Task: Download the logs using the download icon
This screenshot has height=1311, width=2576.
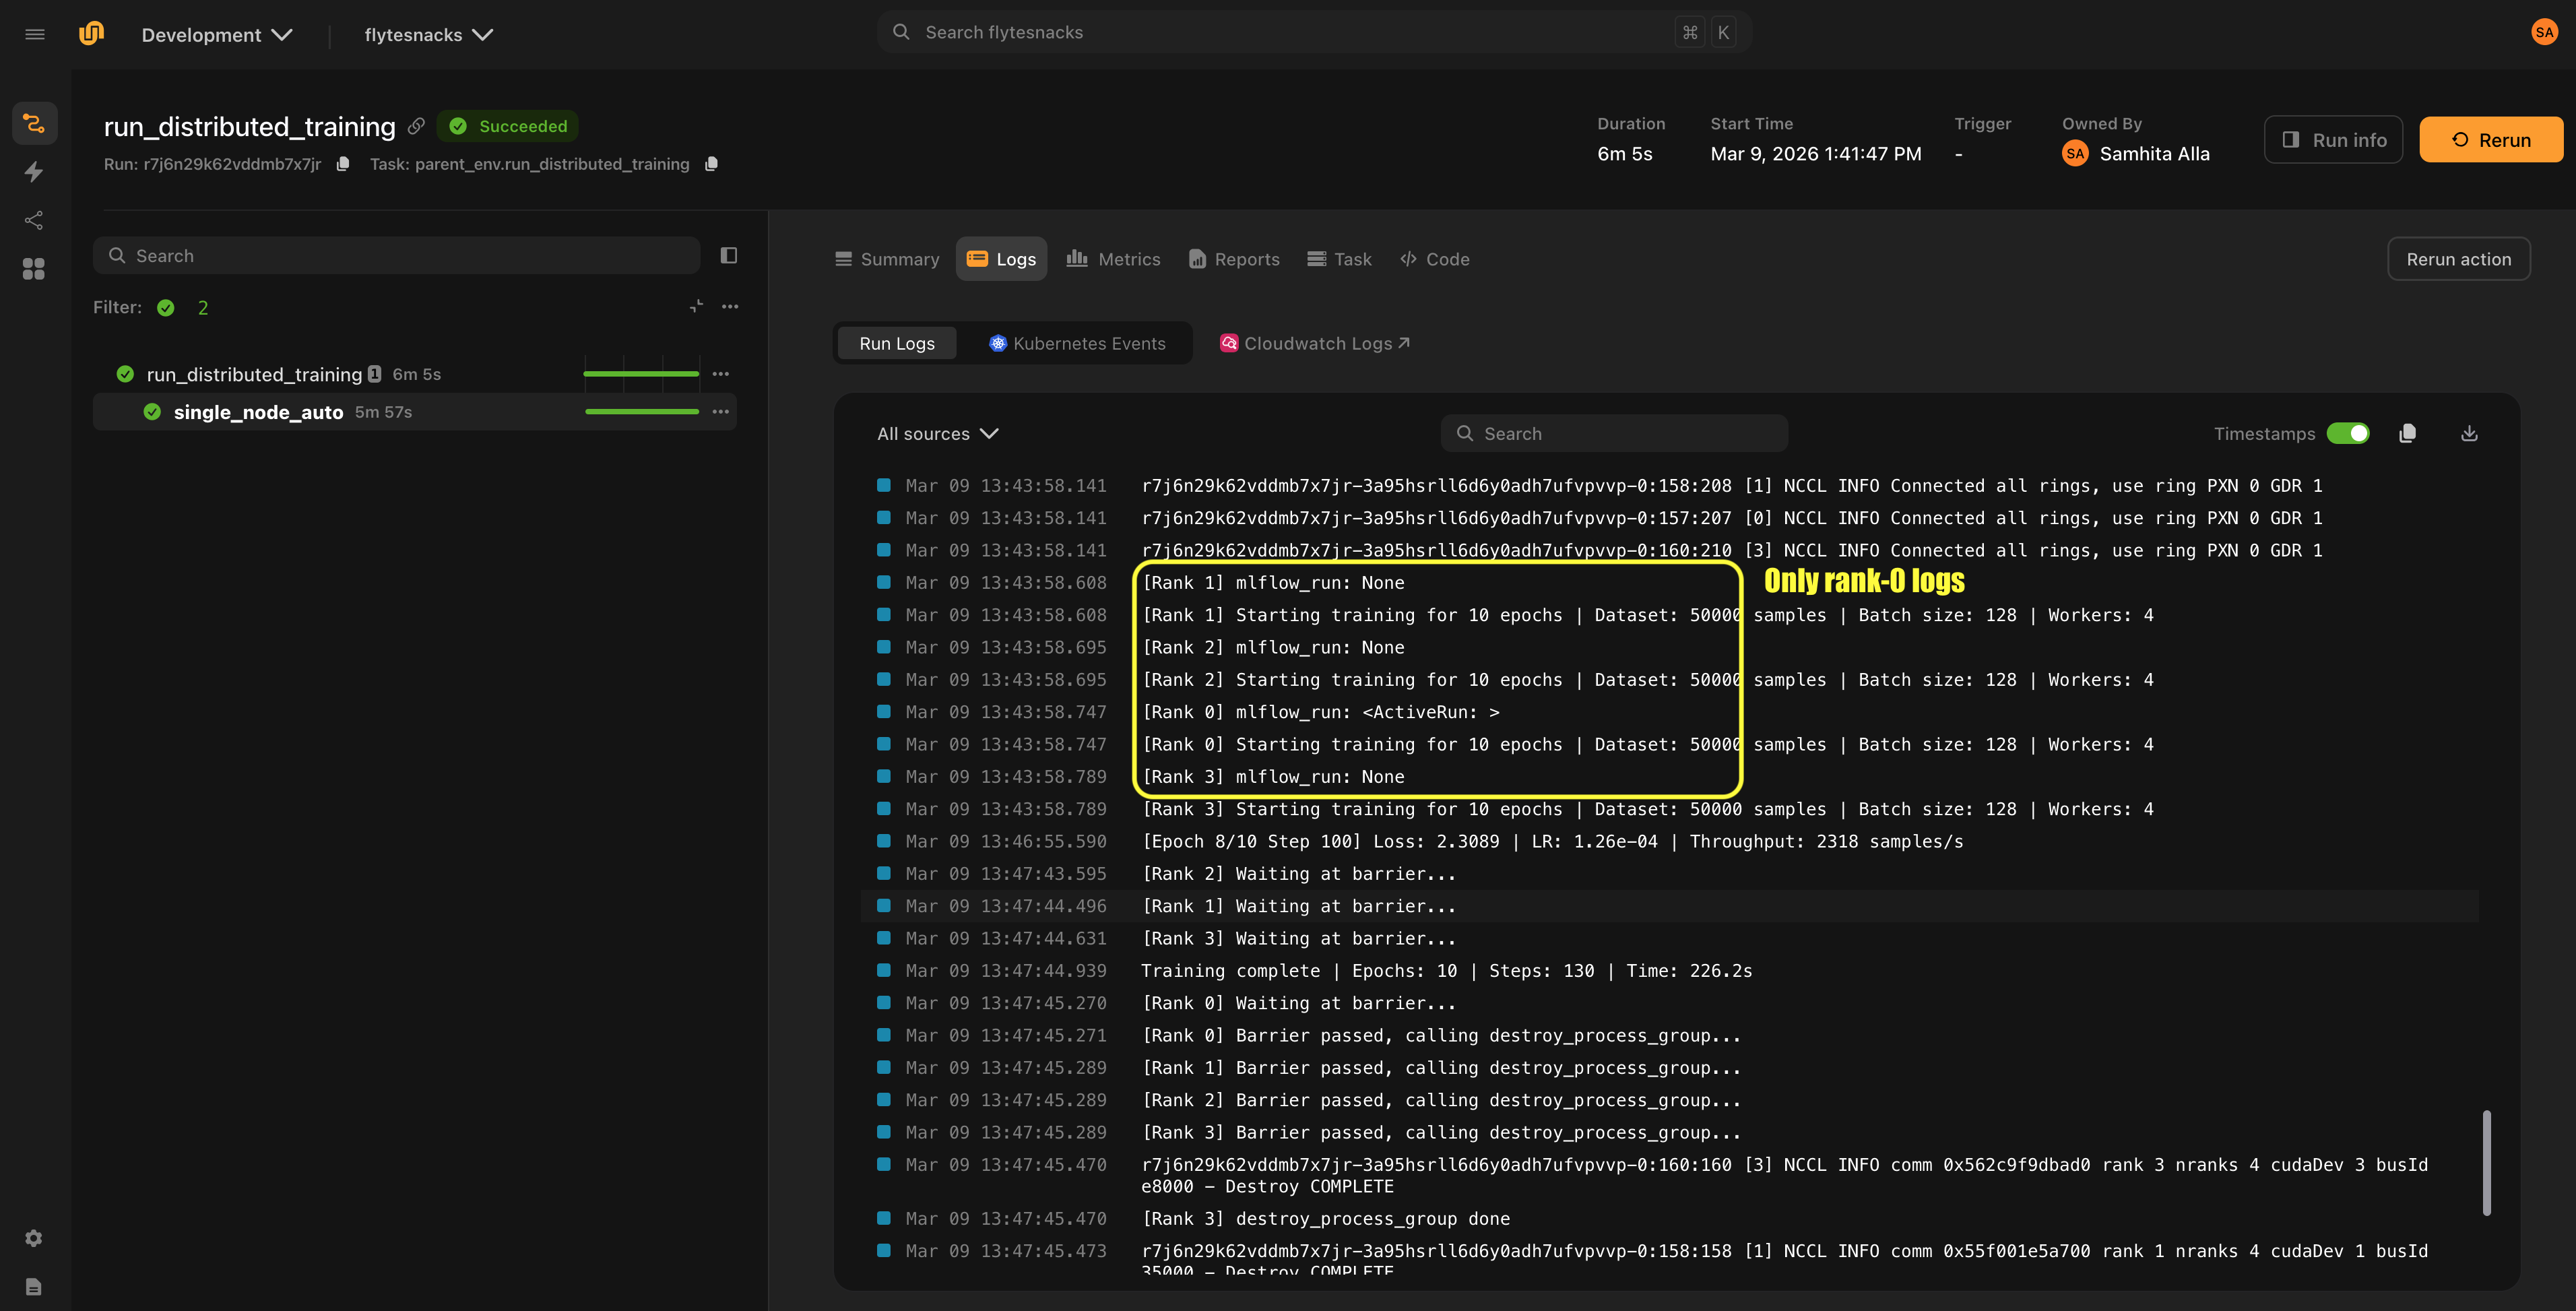Action: coord(2469,433)
